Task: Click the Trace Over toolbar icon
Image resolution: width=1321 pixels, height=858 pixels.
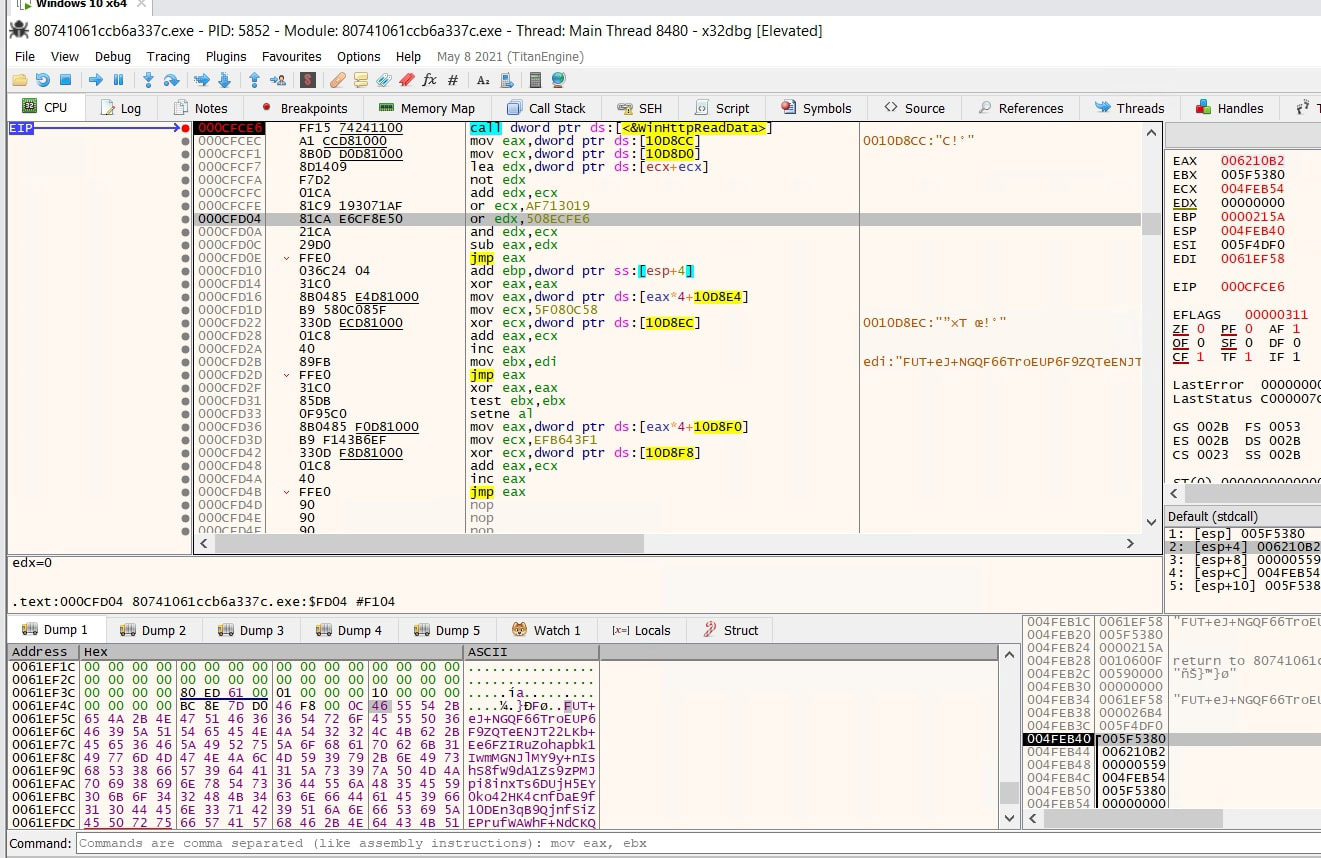Action: tap(224, 80)
